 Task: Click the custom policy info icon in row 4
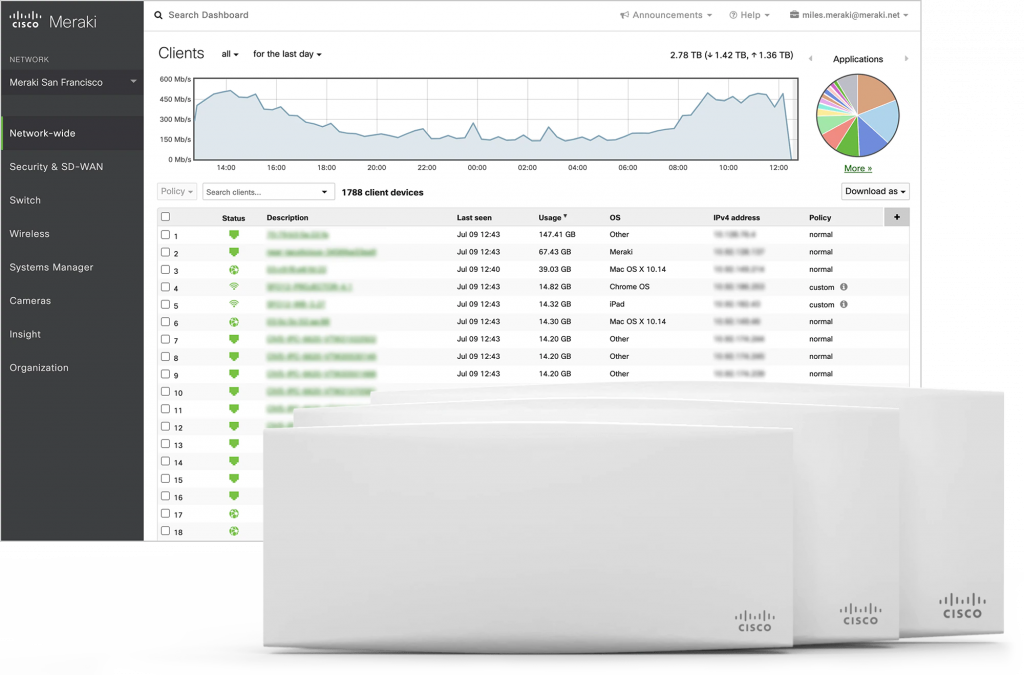click(843, 287)
